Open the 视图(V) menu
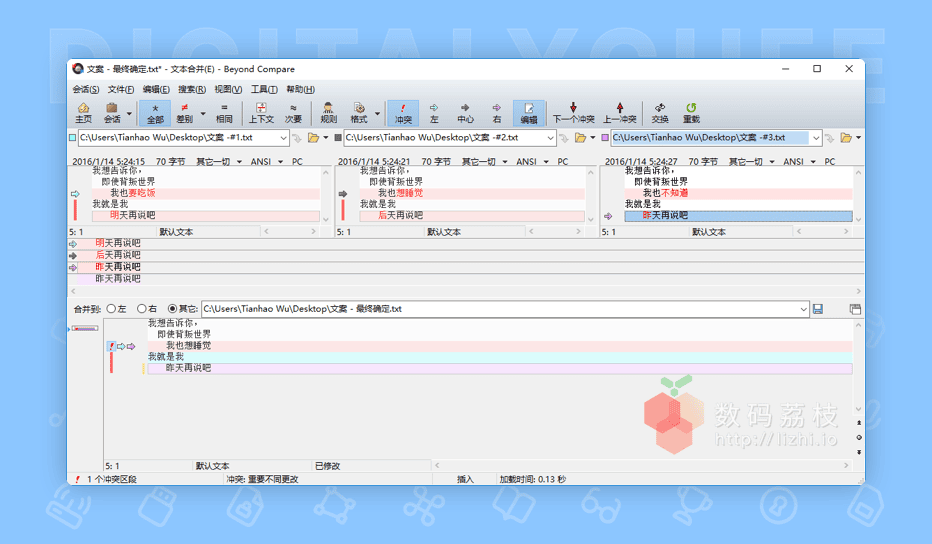932x544 pixels. [228, 89]
